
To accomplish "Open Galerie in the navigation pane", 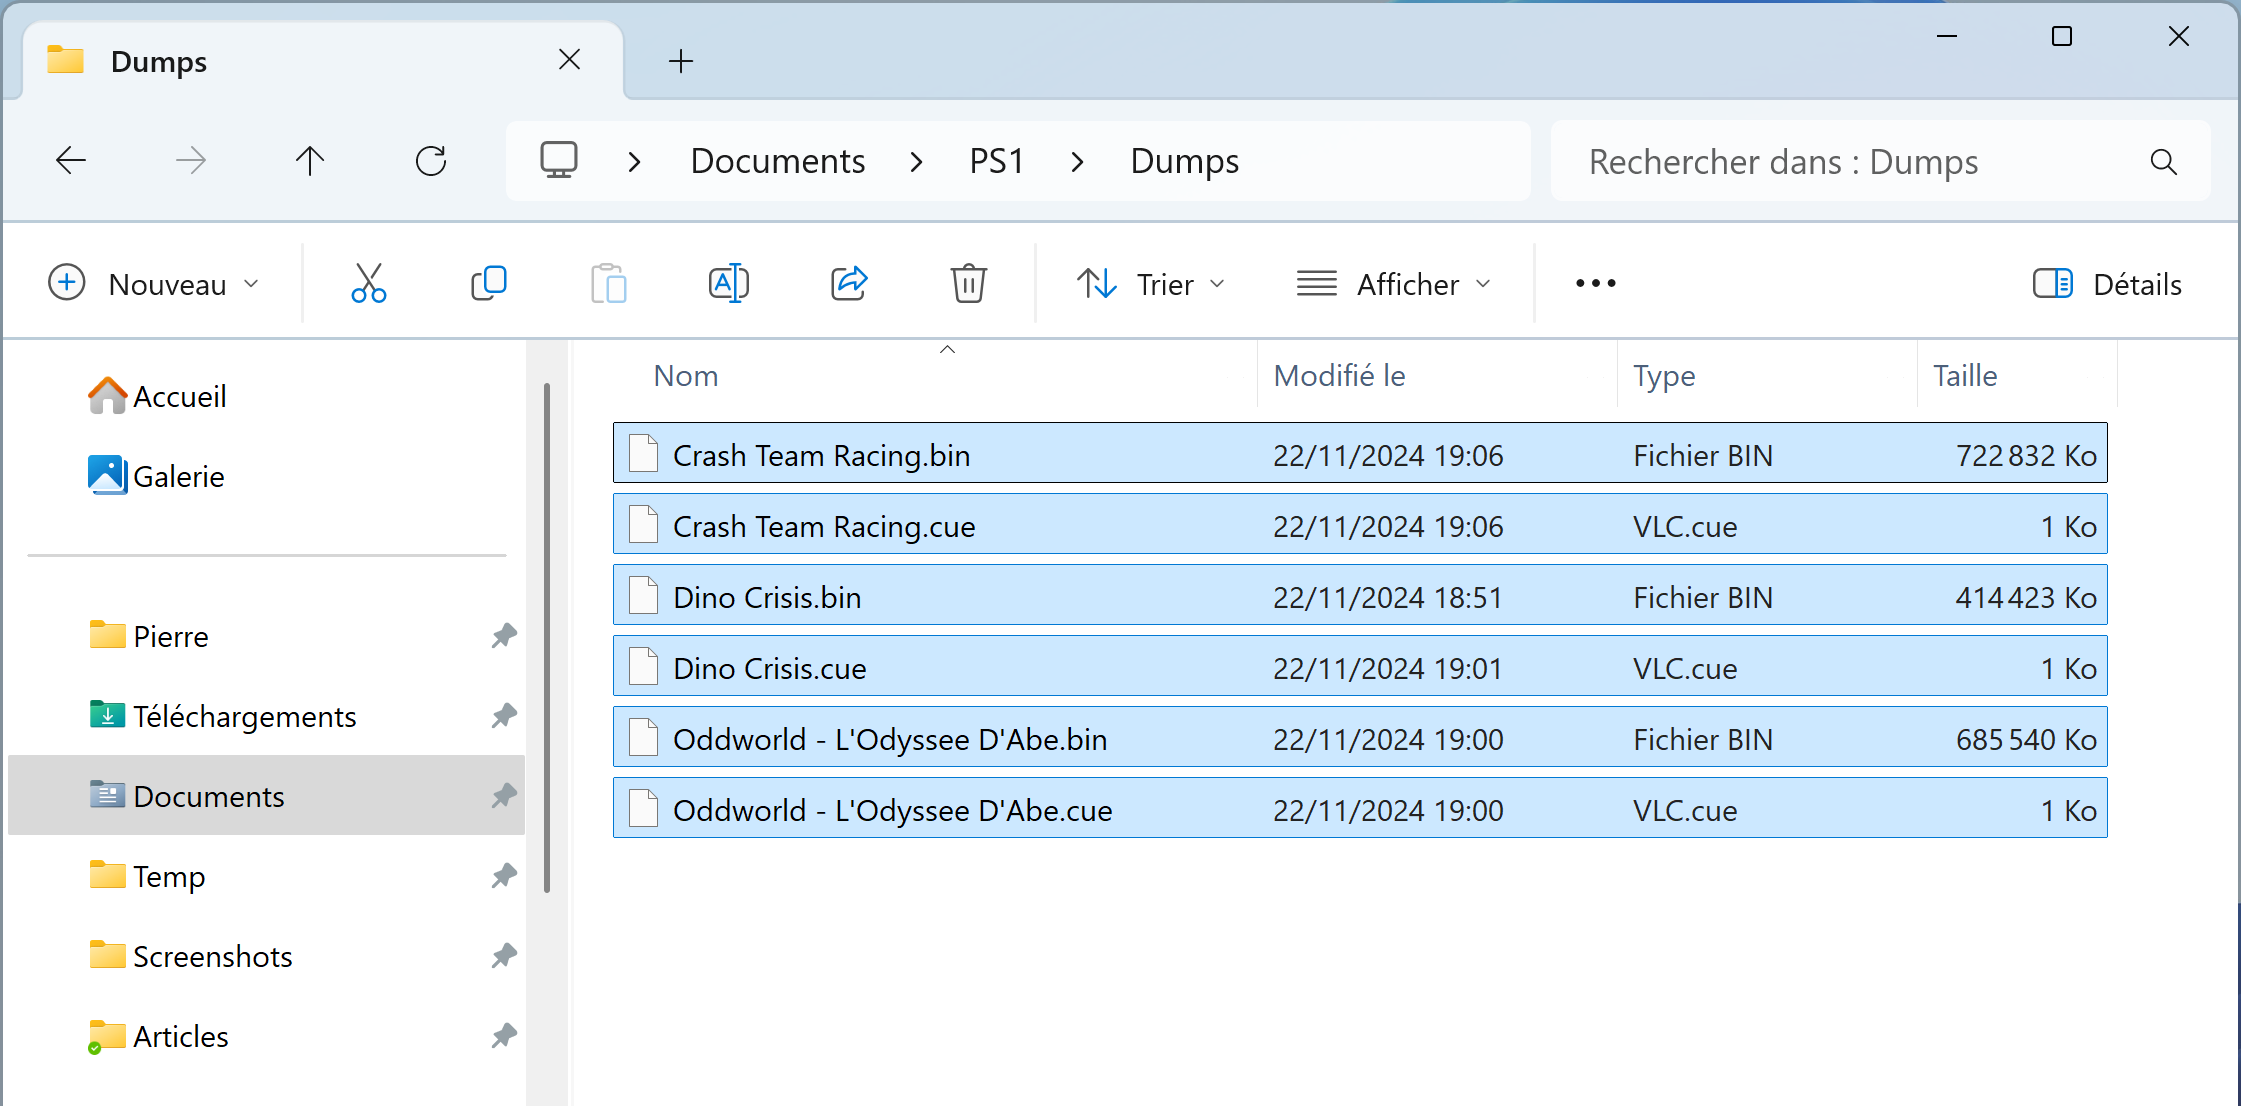I will click(156, 476).
